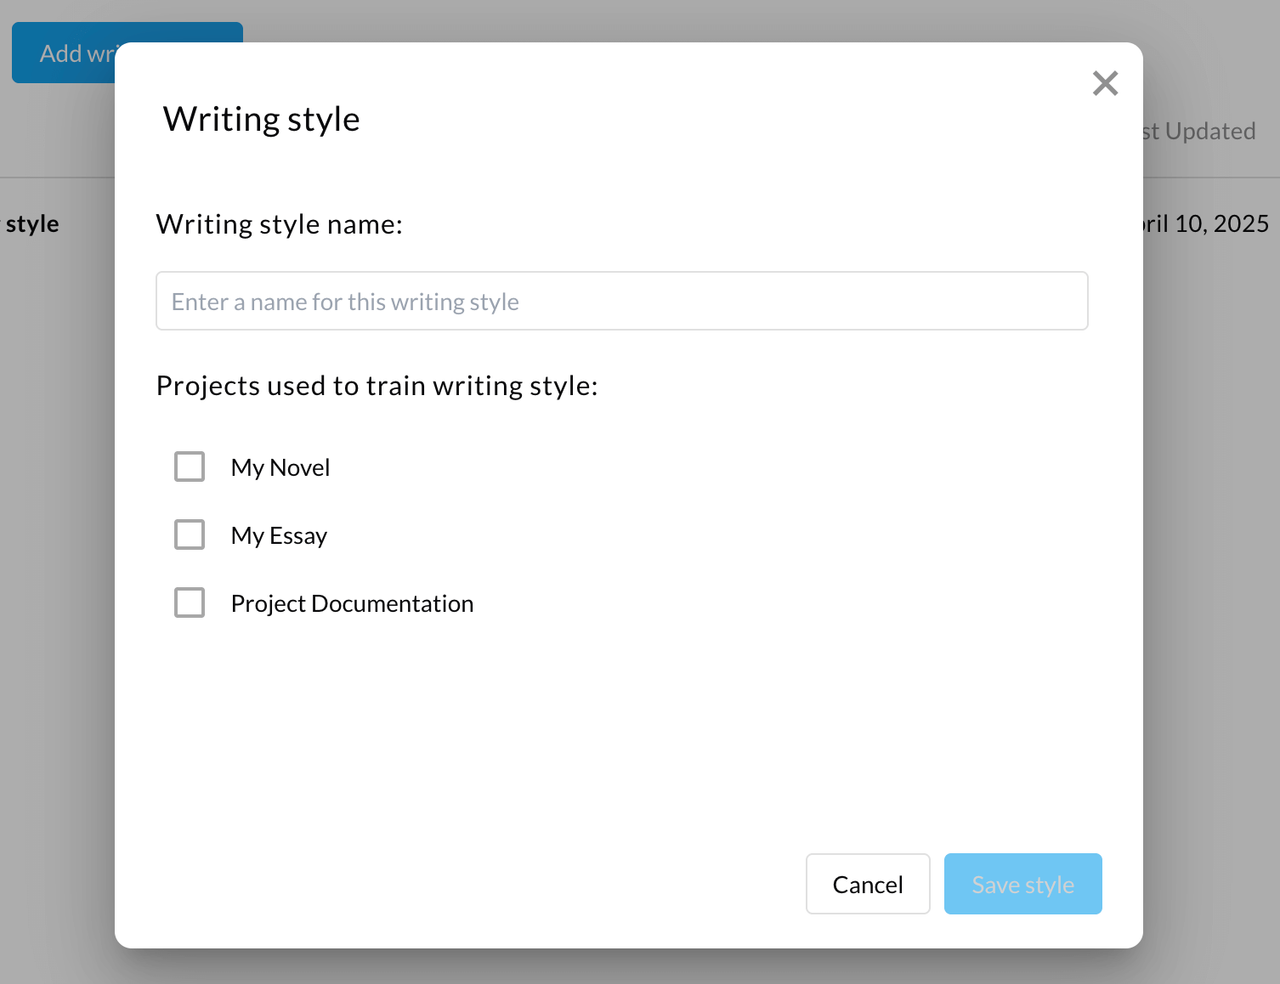Close the Writing style dialog with X
1280x984 pixels.
point(1105,83)
